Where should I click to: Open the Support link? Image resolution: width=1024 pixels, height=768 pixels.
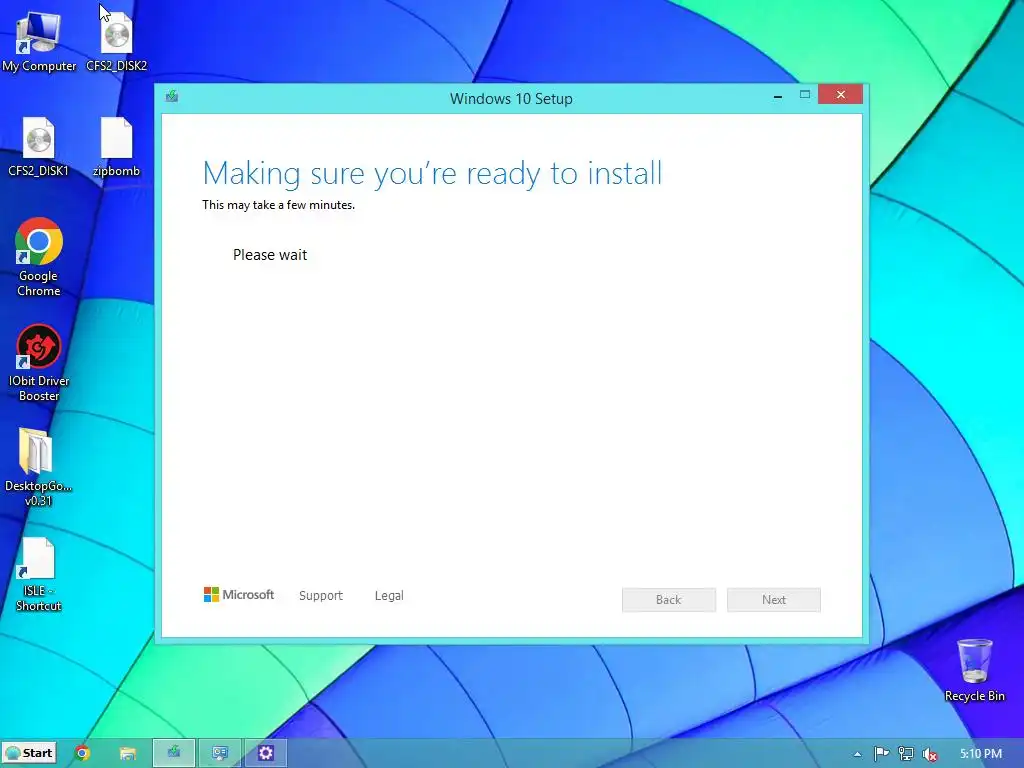pyautogui.click(x=321, y=596)
